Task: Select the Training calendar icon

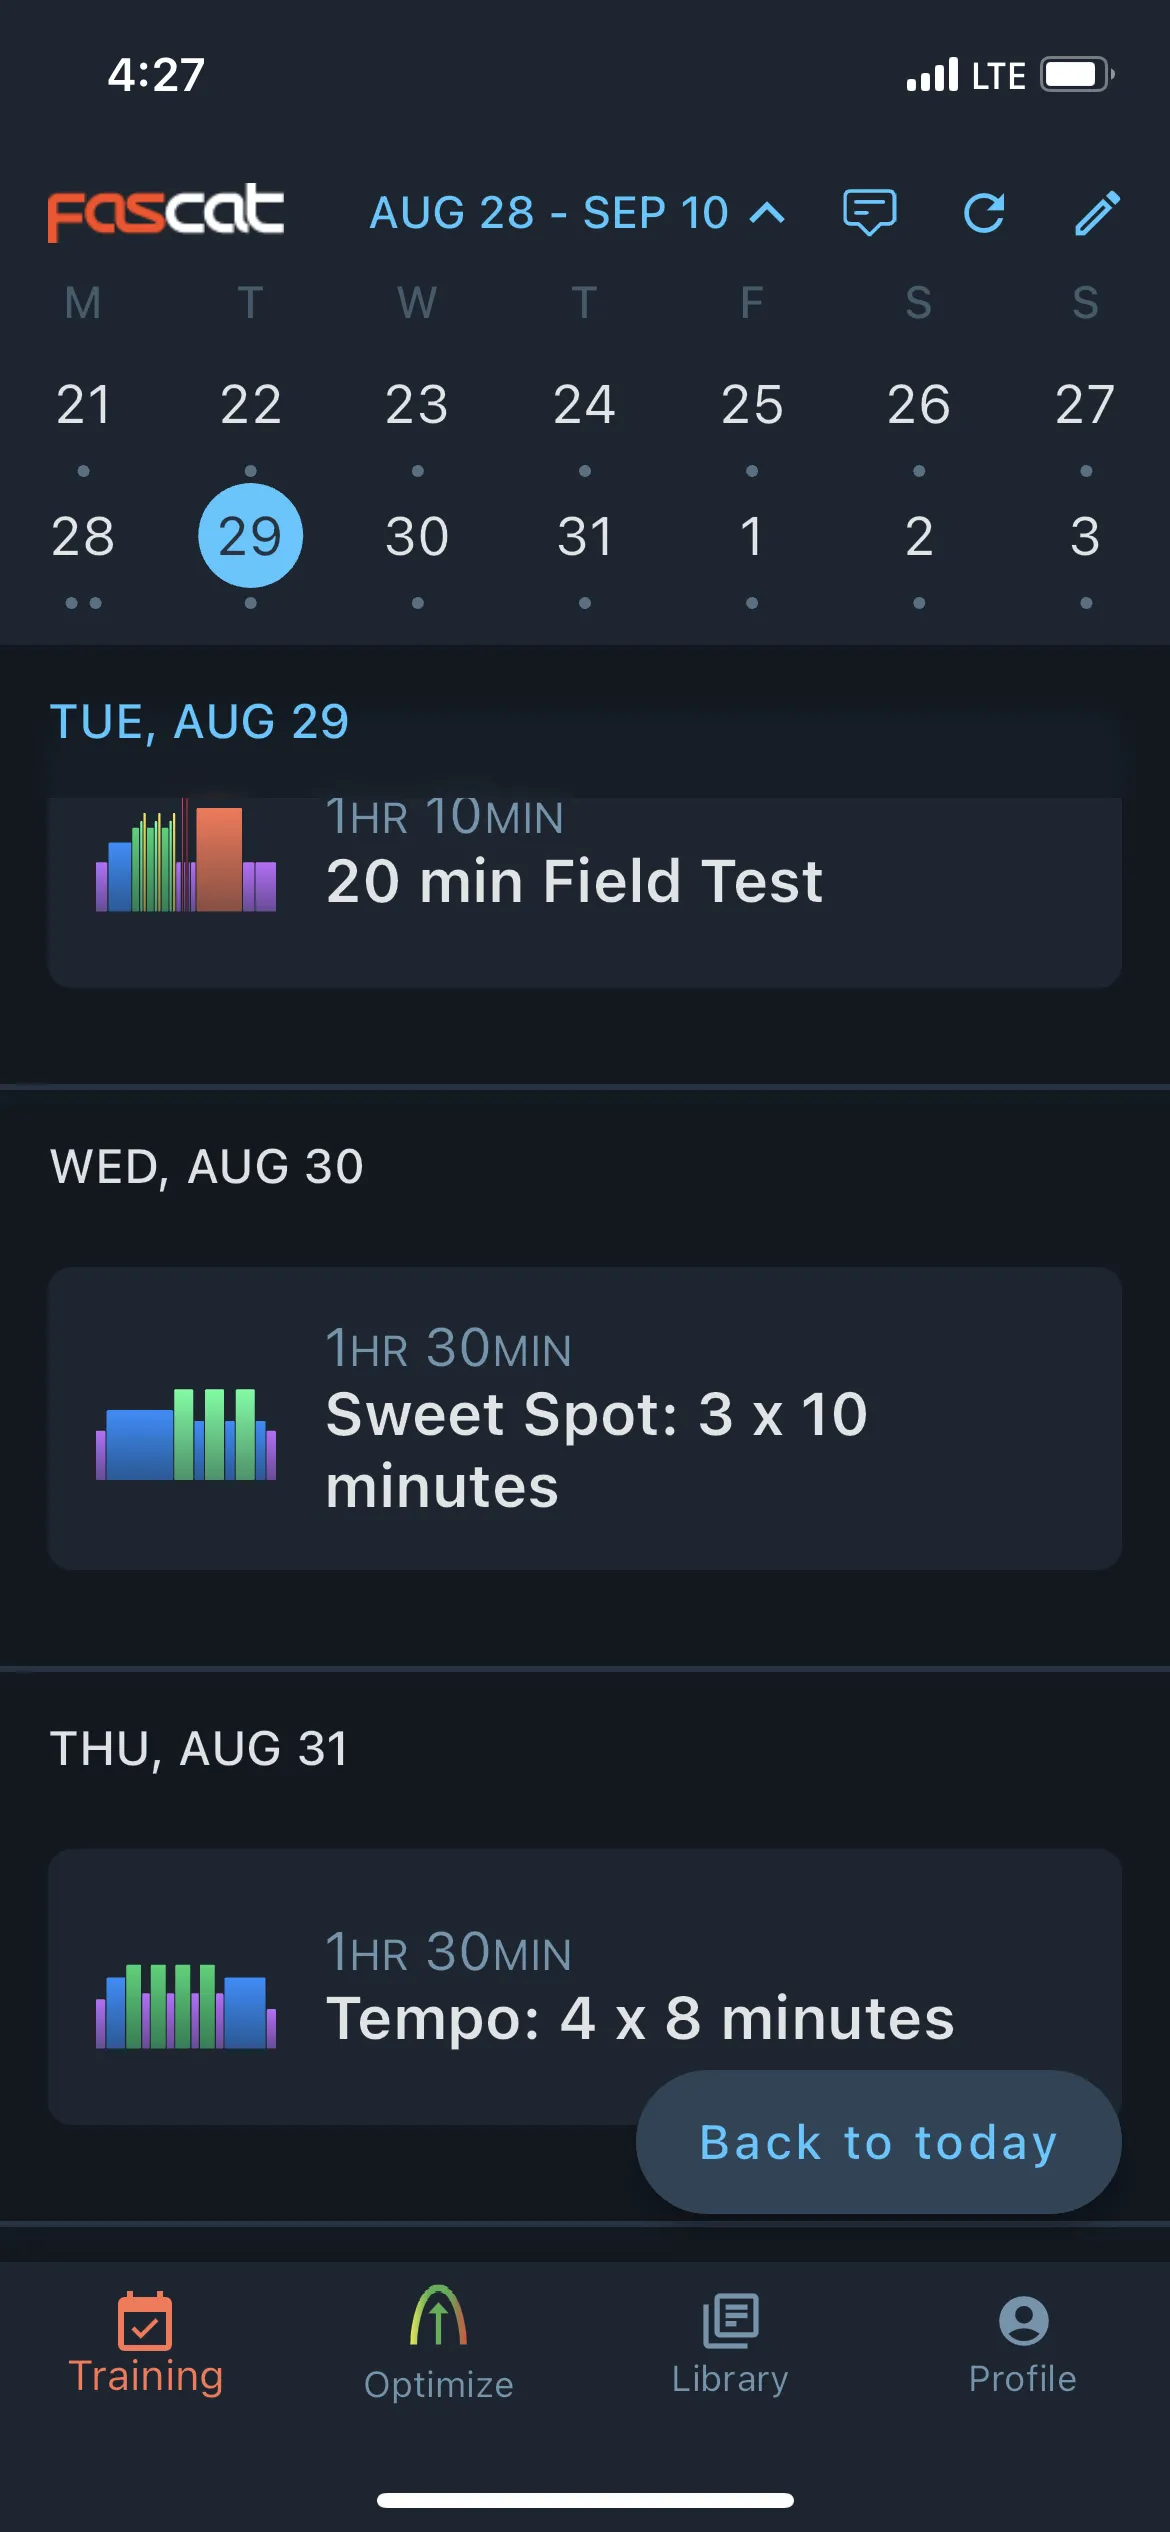Action: click(145, 2320)
